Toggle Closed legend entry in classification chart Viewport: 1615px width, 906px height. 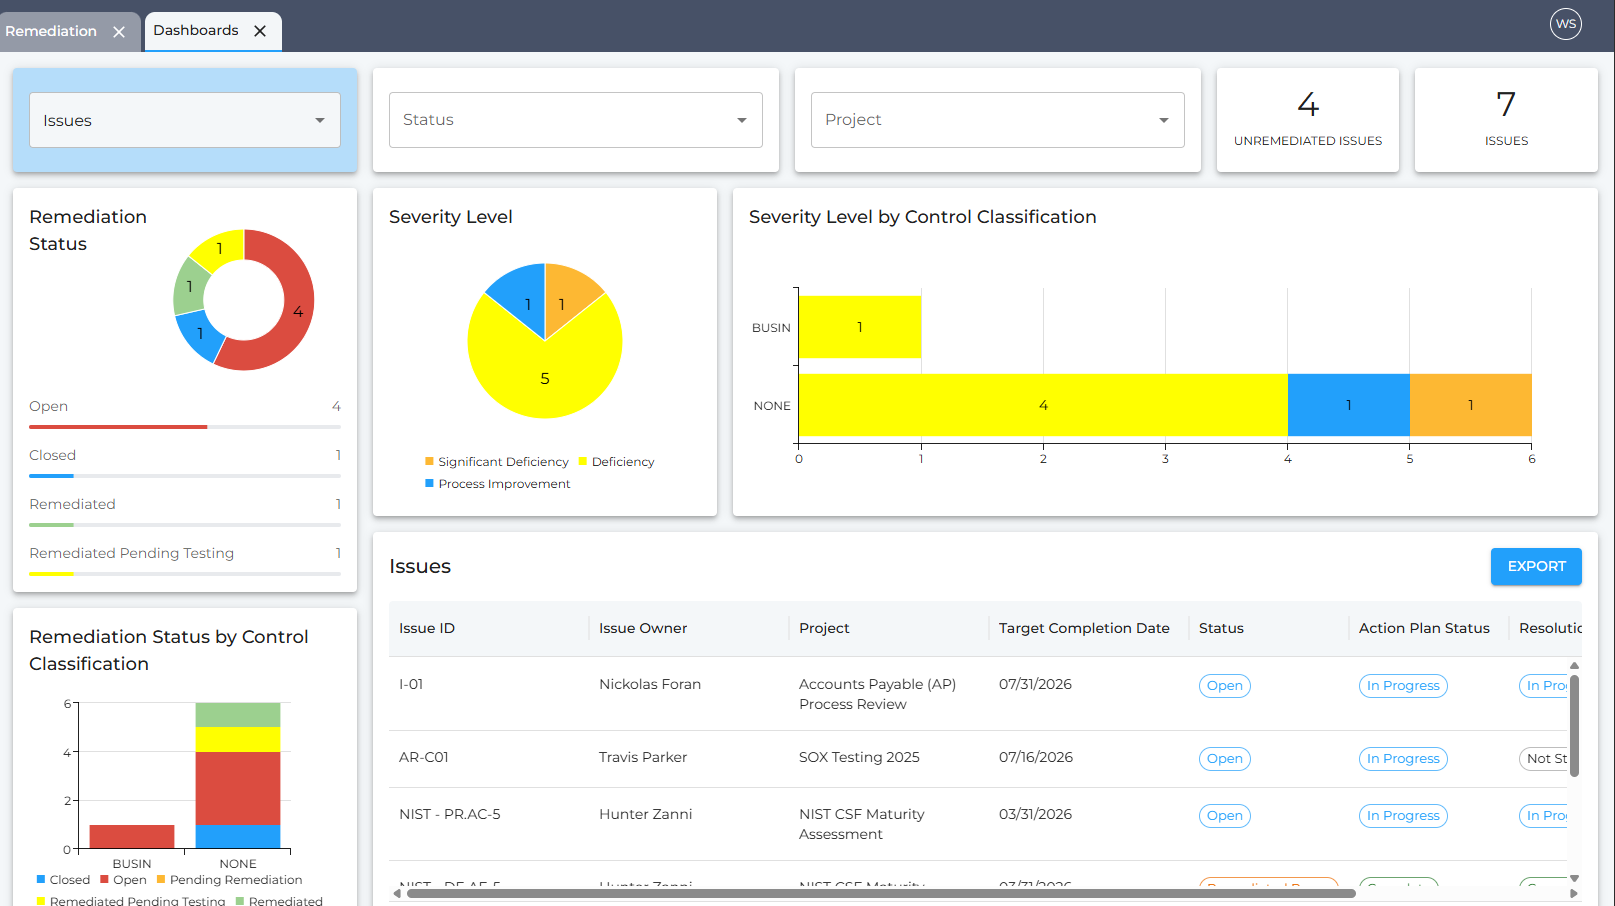click(x=63, y=880)
